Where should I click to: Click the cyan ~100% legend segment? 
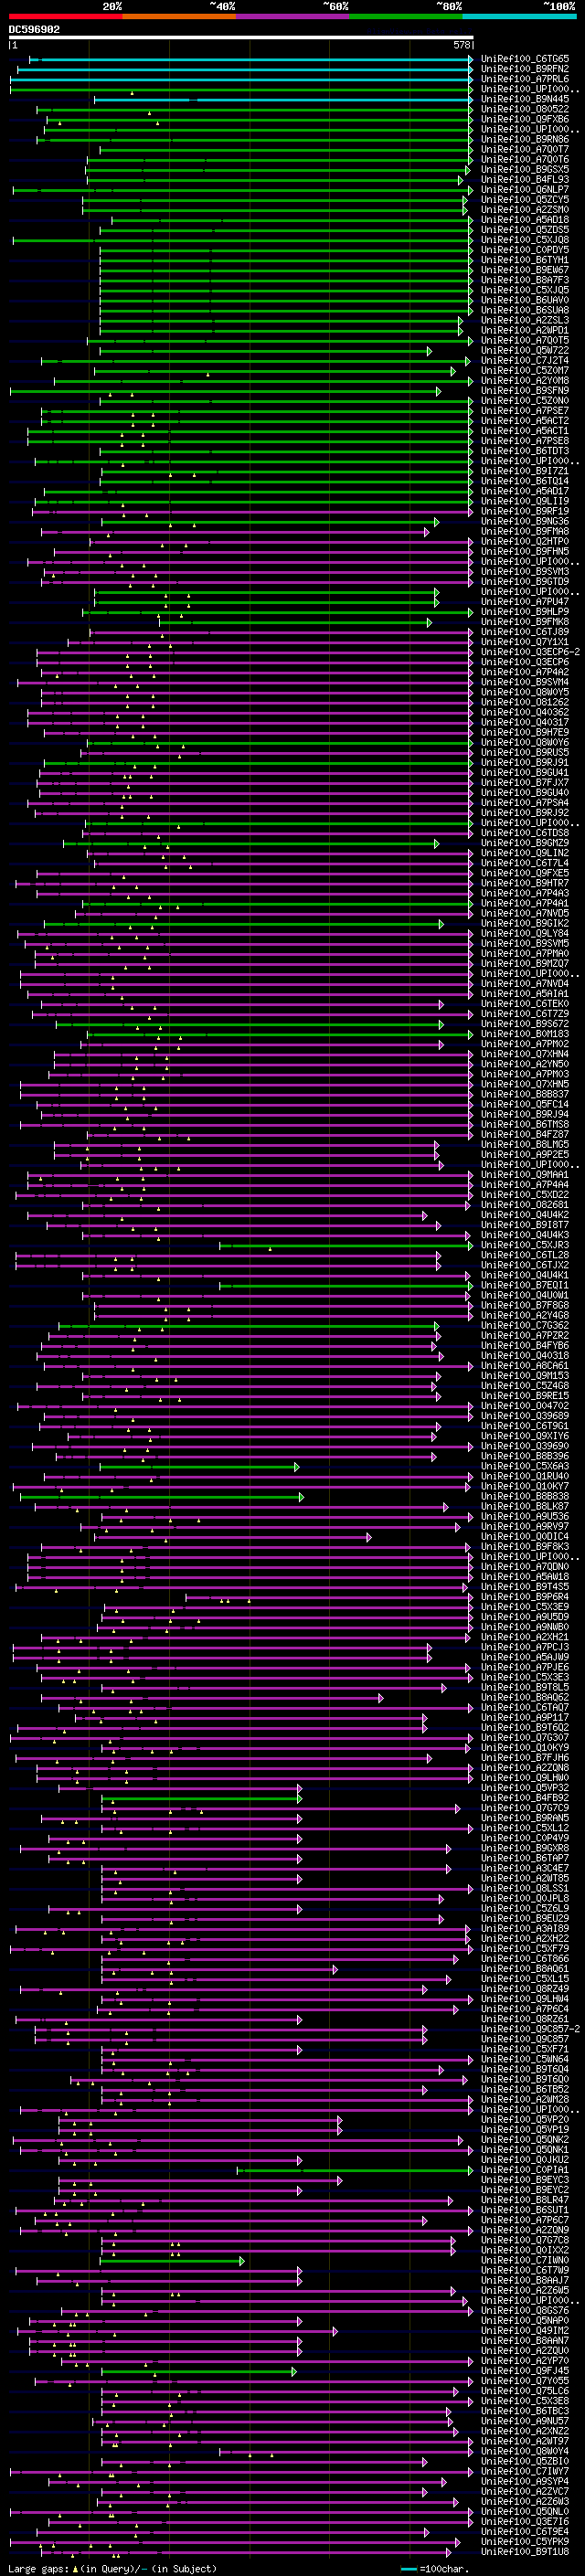(519, 17)
